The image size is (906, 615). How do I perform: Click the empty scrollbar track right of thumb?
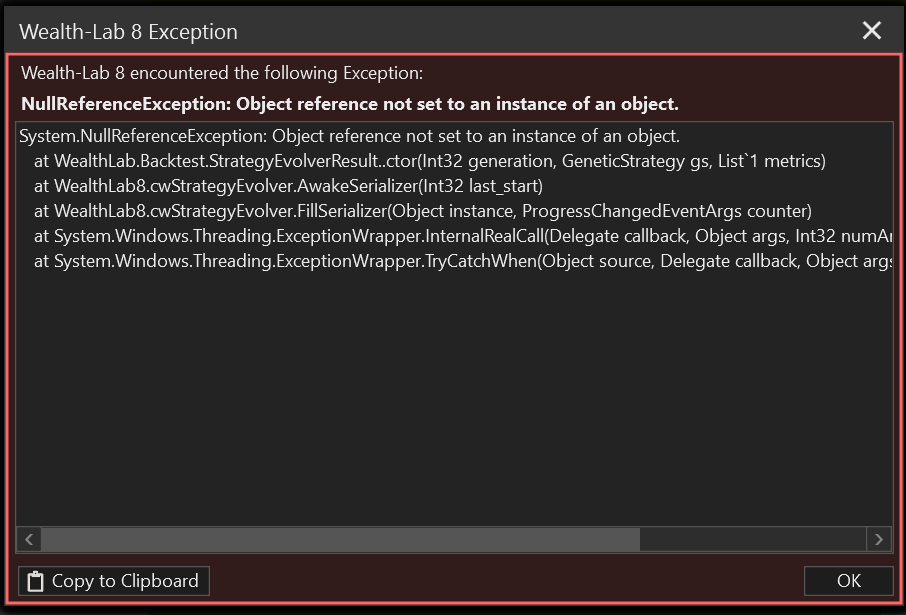tap(753, 540)
